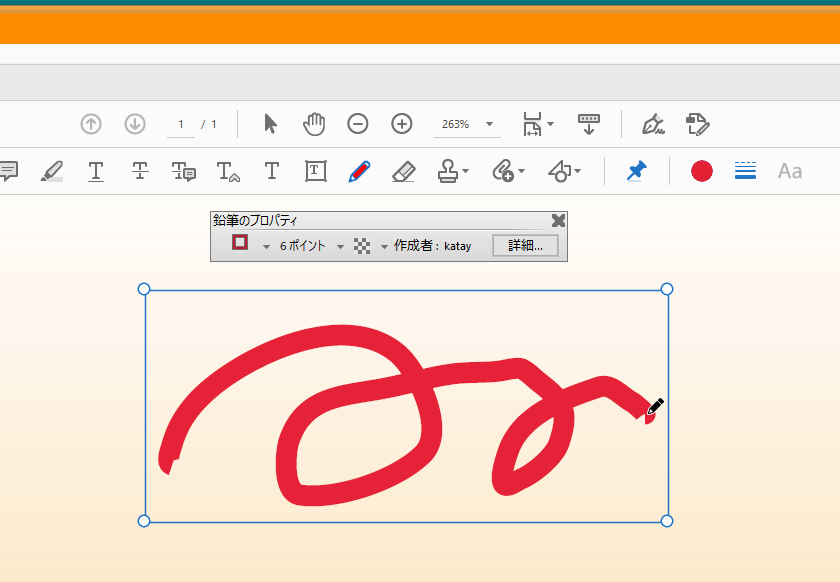Switch to the Select arrow tool

click(268, 124)
